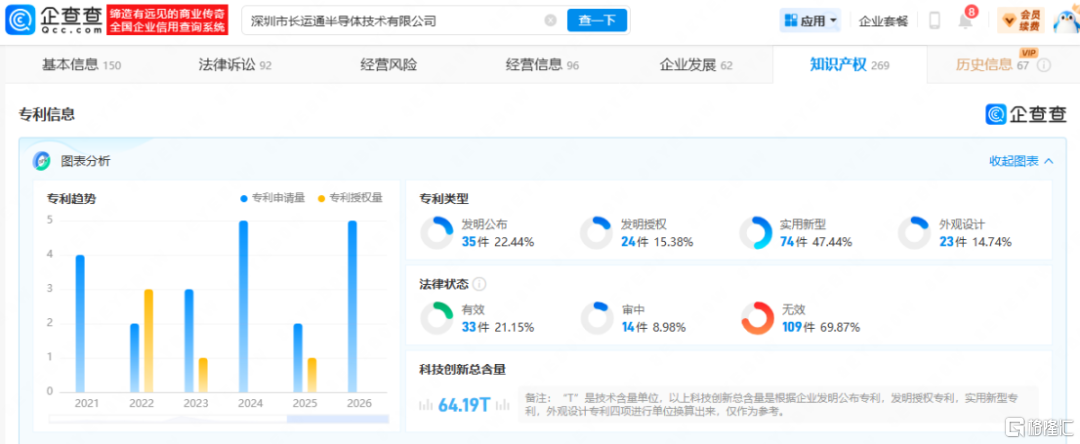This screenshot has width=1080, height=444.
Task: Click the 2025 axis label
Action: pyautogui.click(x=304, y=403)
